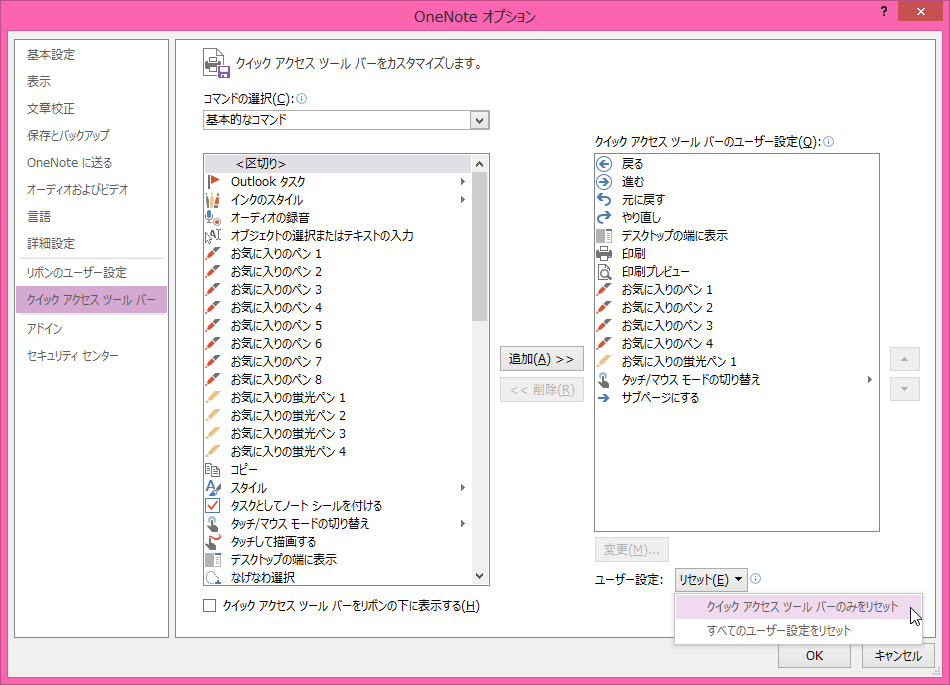Image resolution: width=950 pixels, height=685 pixels.
Task: Click the 追加(A) >> button
Action: [x=542, y=359]
